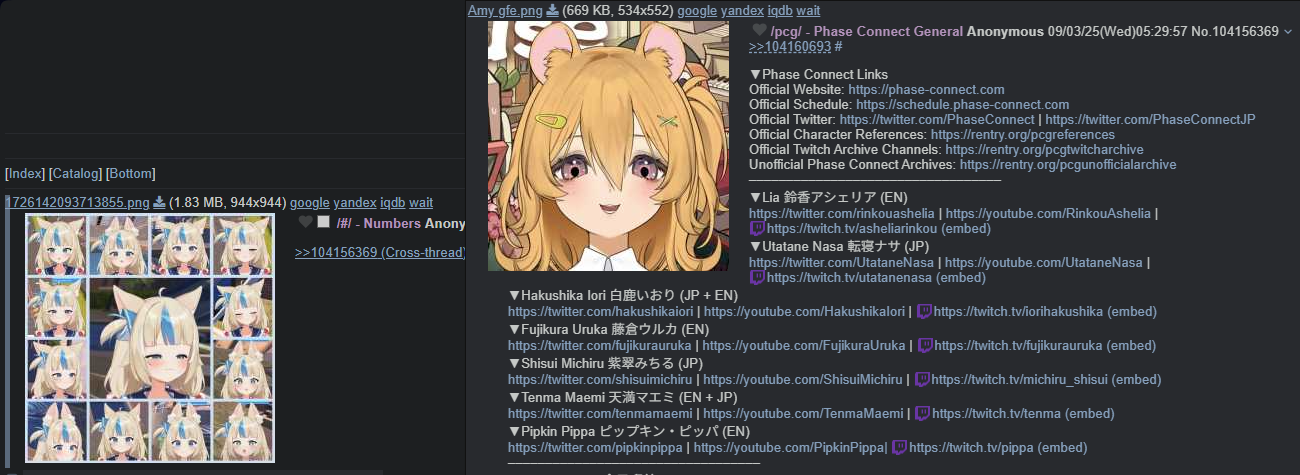Click embed for twitch.tv/tenma
Viewport: 1300px width, 475px height.
click(x=1088, y=413)
